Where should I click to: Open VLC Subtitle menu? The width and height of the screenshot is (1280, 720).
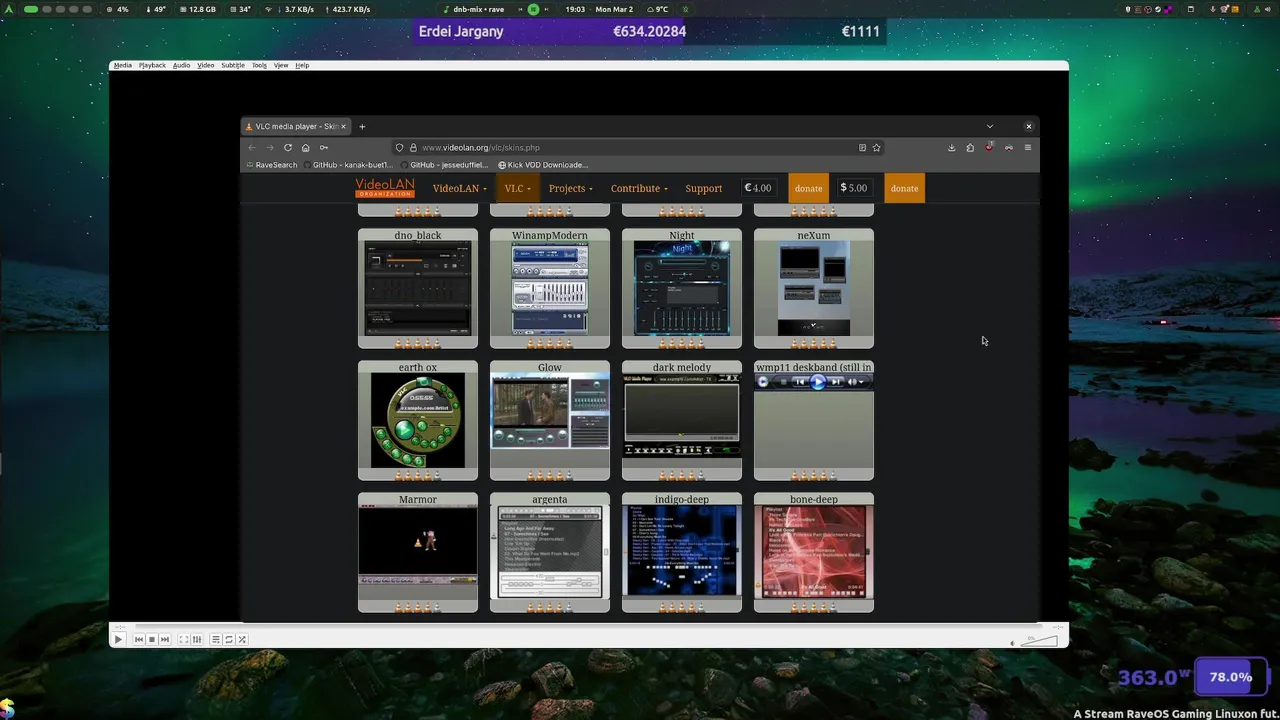(233, 65)
